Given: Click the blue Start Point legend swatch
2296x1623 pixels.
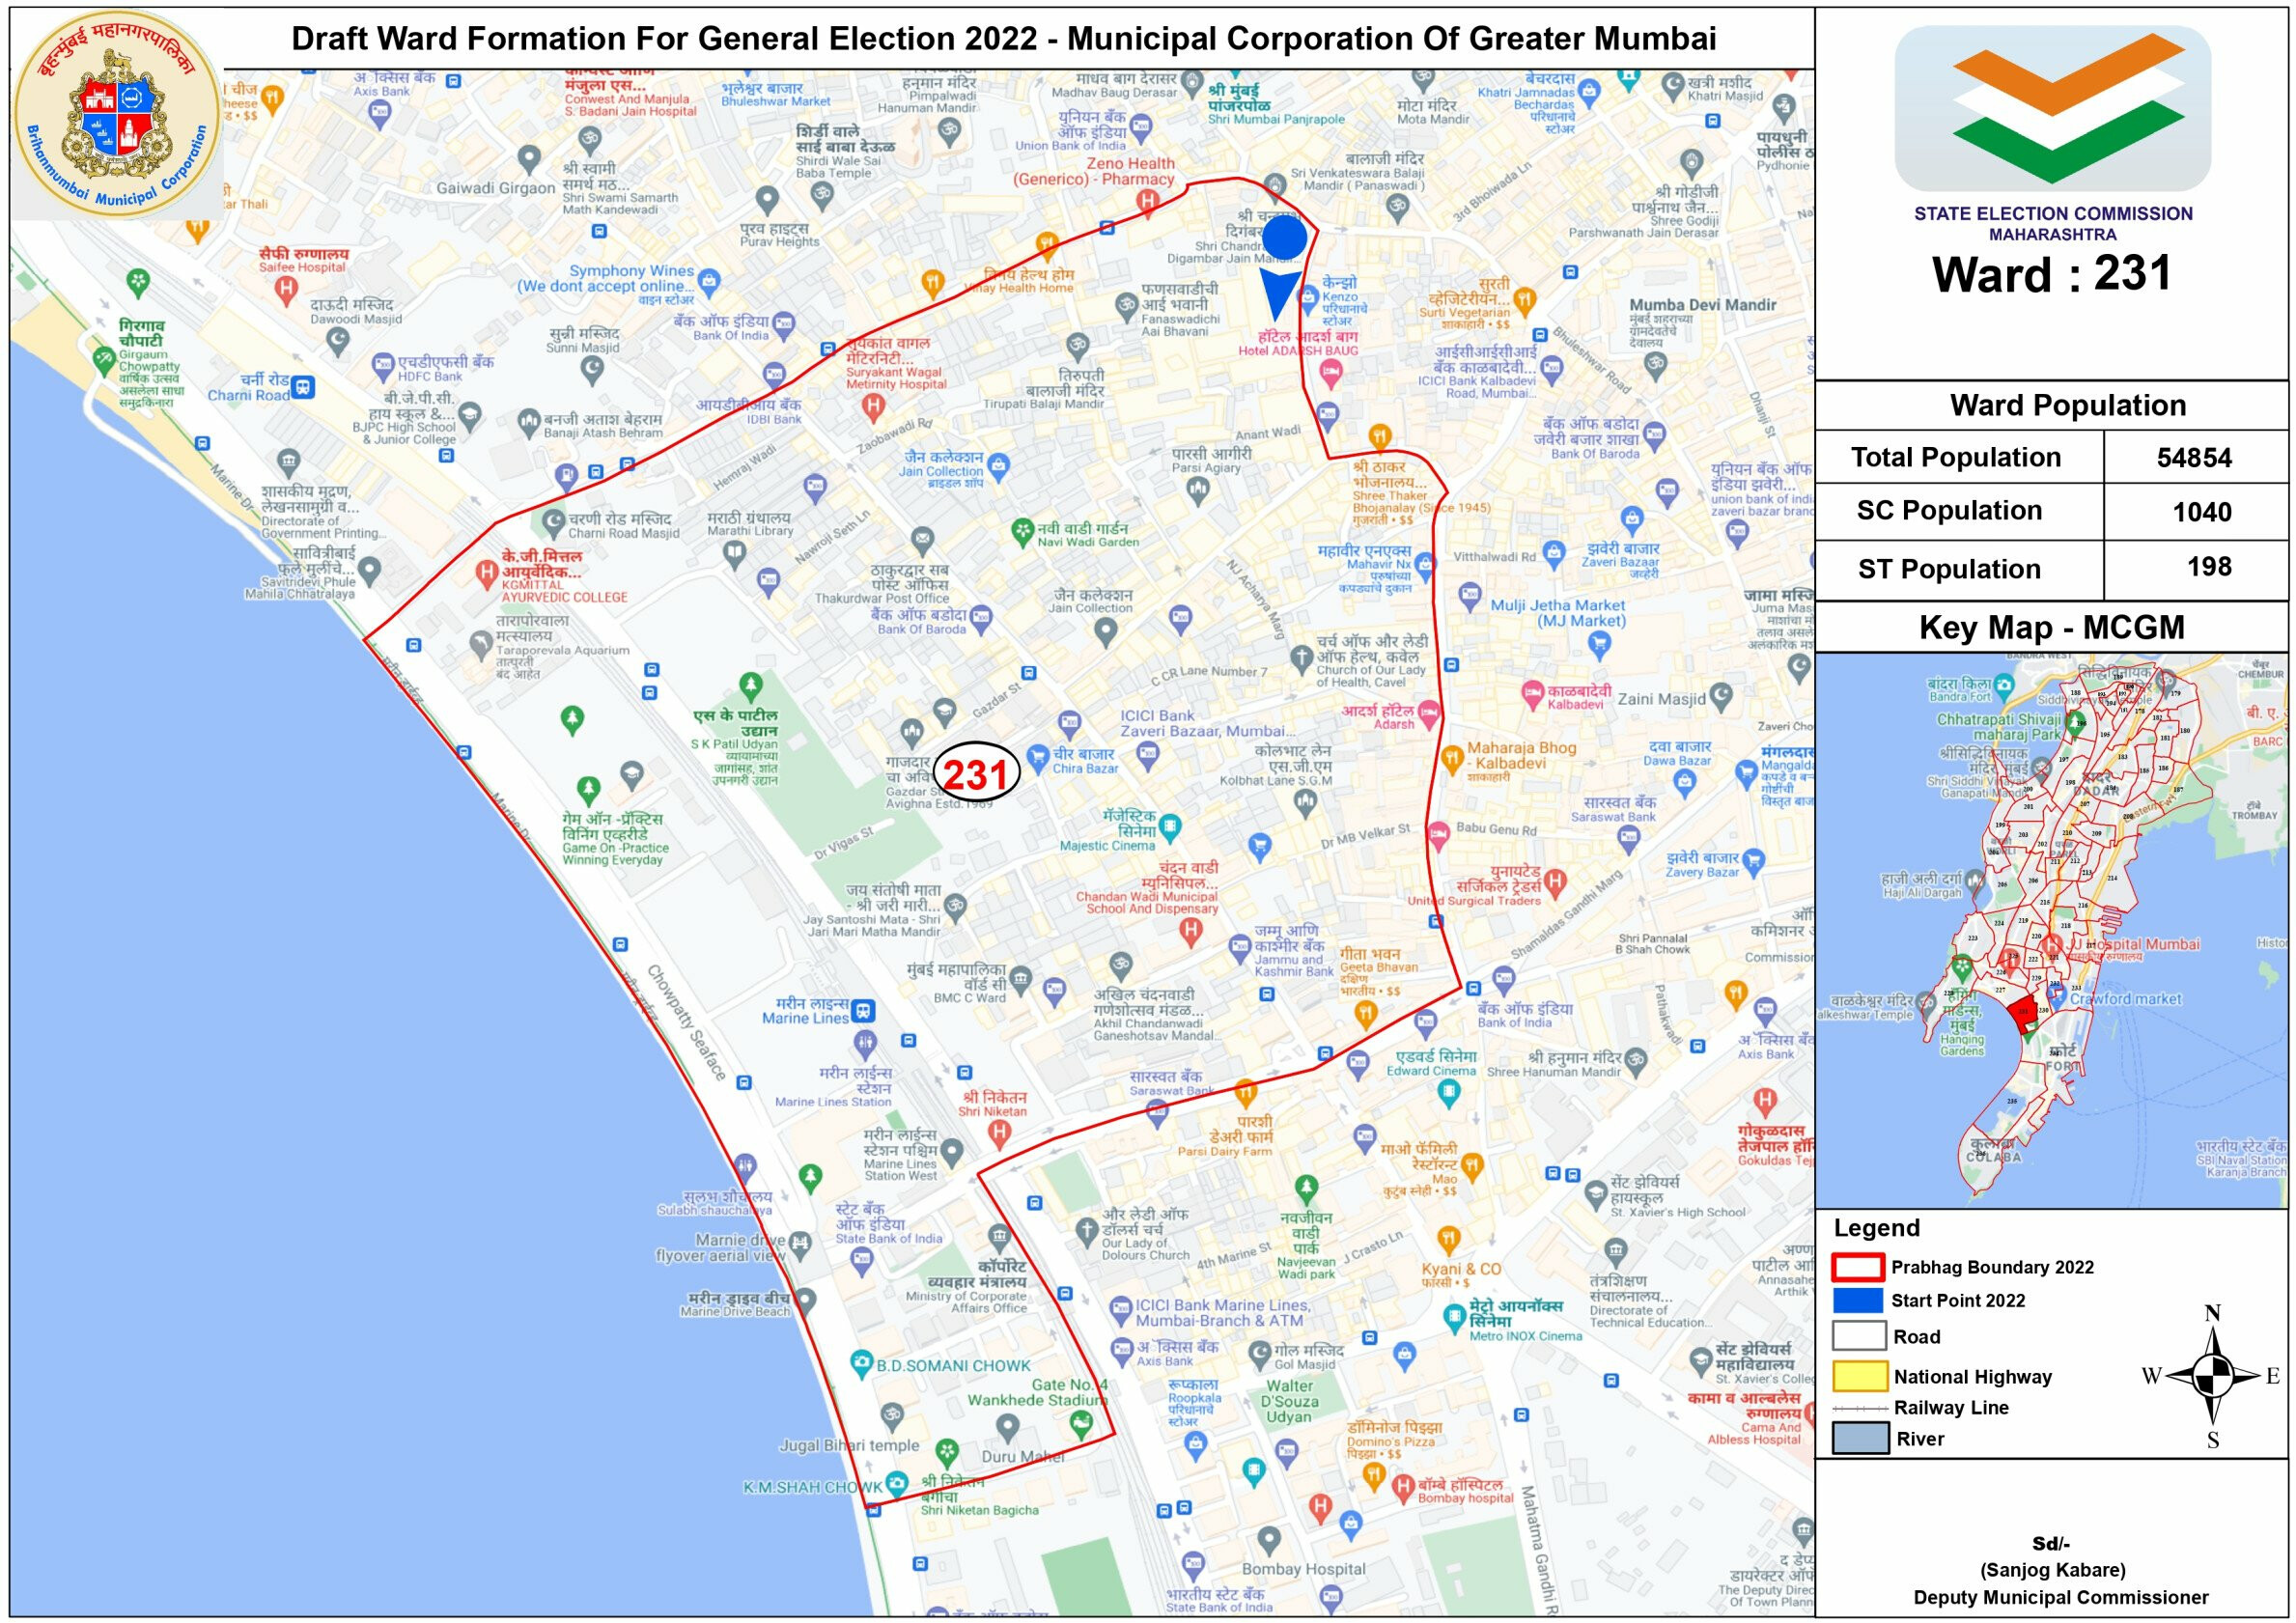Looking at the screenshot, I should click(x=1857, y=1300).
